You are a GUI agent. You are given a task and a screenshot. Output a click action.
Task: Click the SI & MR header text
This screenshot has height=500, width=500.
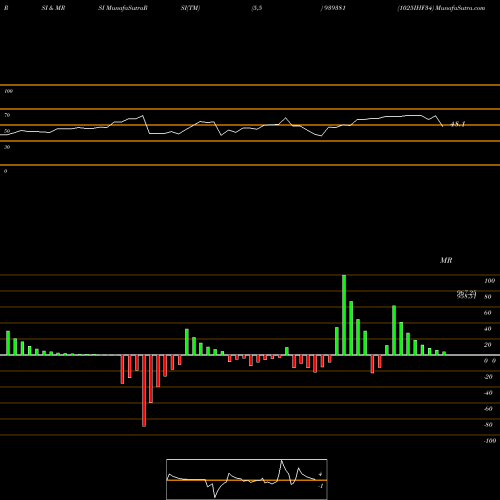[x=53, y=8]
